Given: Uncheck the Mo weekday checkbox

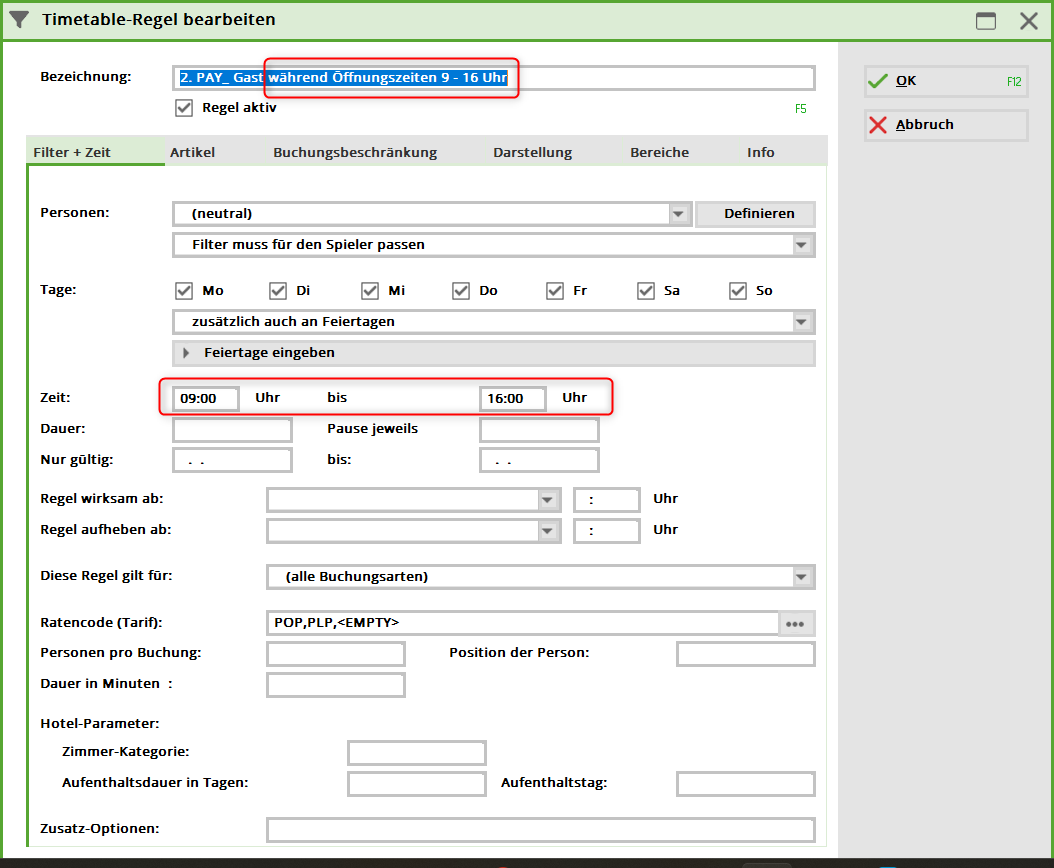Looking at the screenshot, I should 184,291.
